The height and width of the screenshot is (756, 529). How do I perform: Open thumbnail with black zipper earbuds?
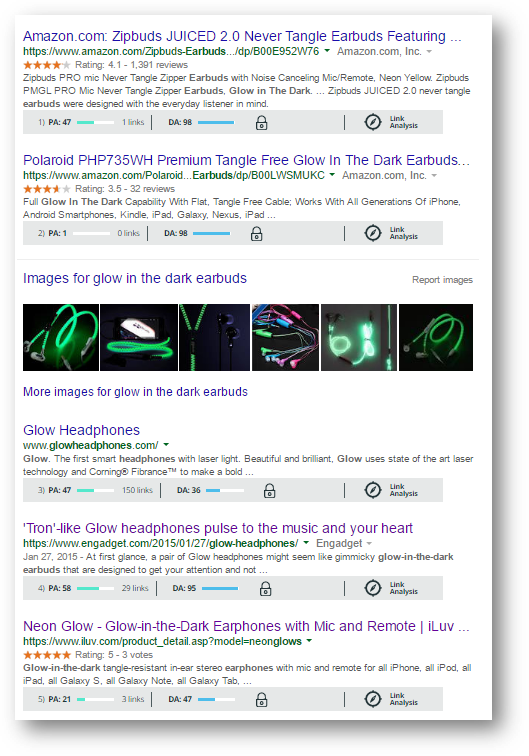click(x=215, y=338)
